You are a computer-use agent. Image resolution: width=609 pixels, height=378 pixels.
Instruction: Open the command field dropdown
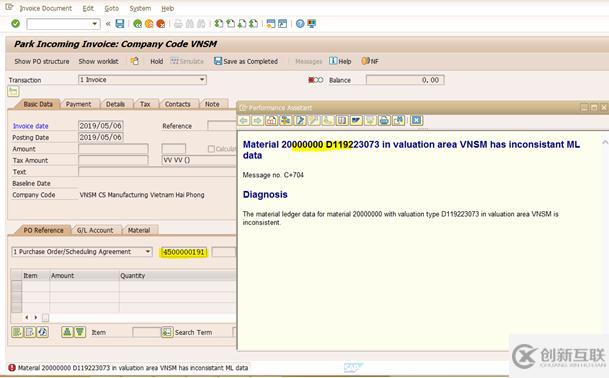coord(95,24)
